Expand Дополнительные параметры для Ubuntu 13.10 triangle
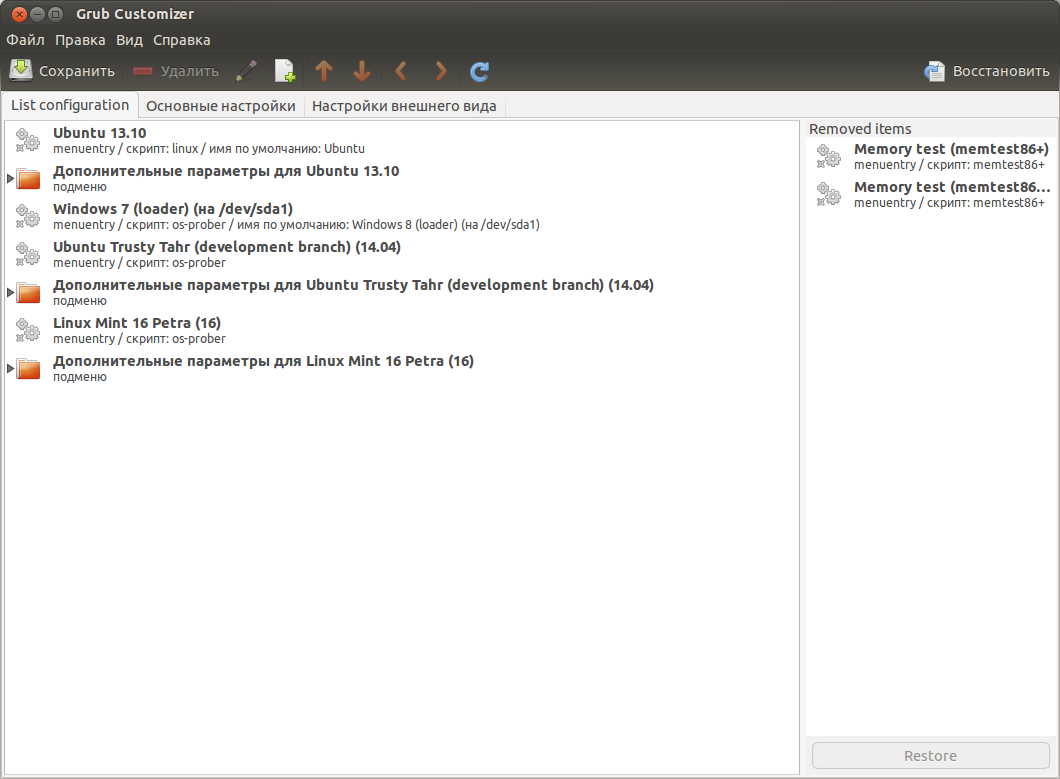 [x=10, y=179]
